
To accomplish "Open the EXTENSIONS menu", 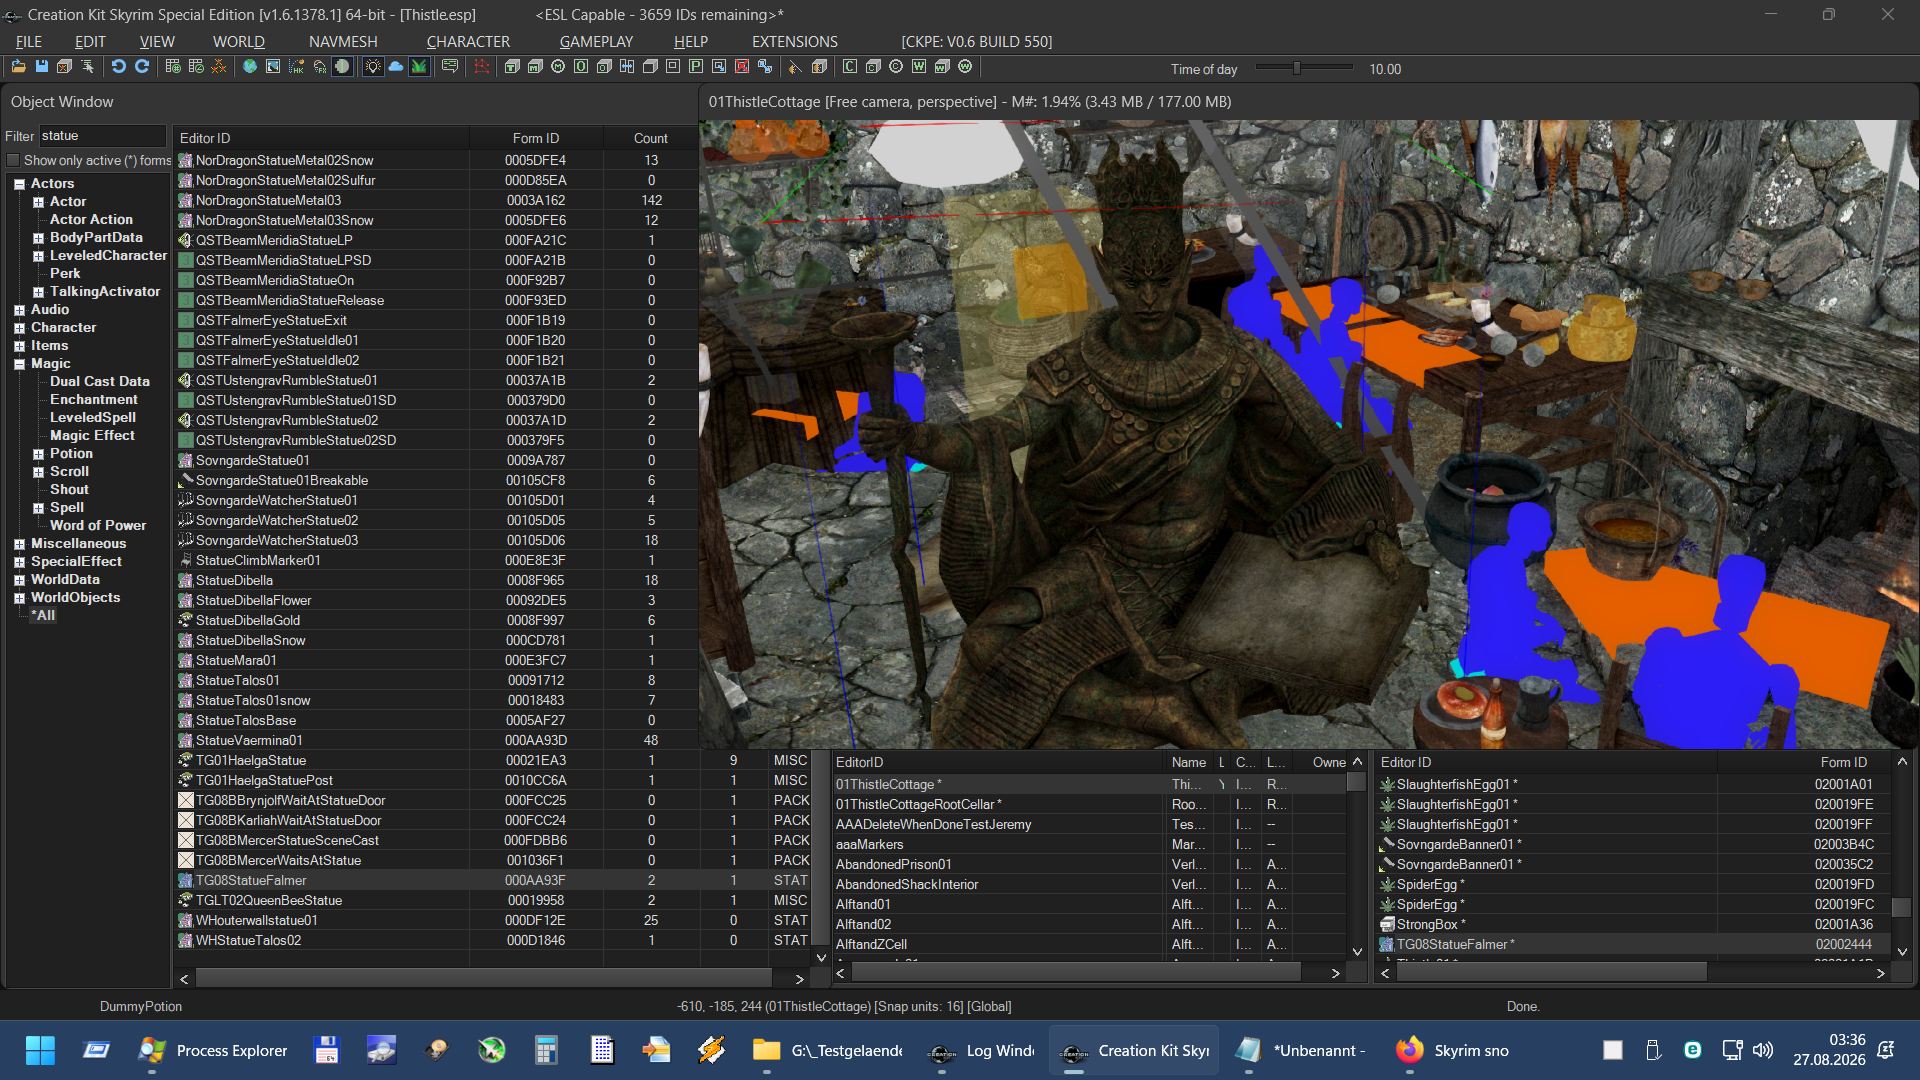I will pos(795,41).
